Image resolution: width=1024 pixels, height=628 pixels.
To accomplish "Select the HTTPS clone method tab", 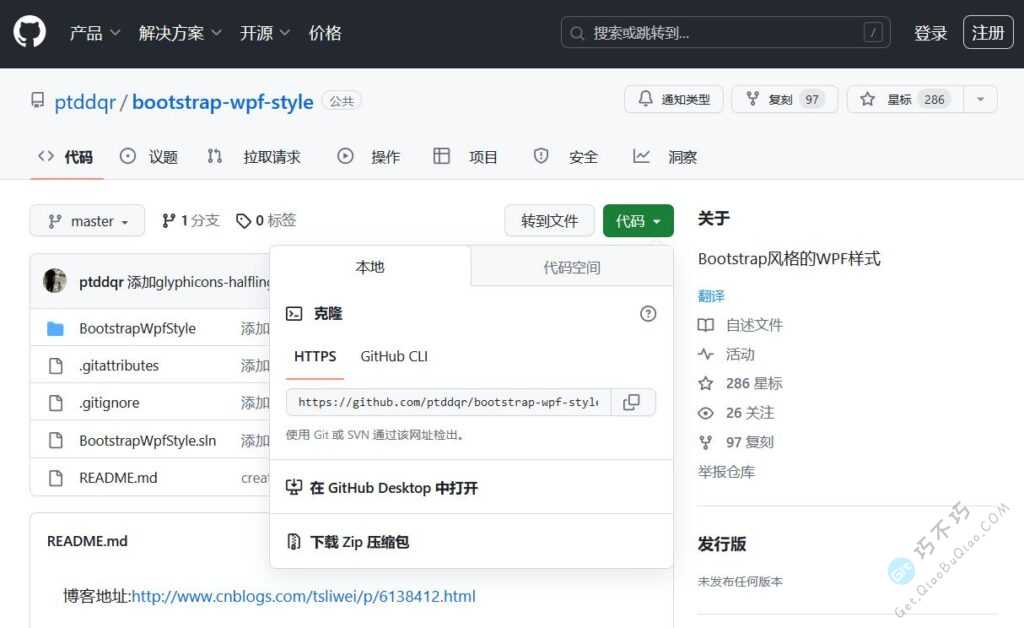I will pyautogui.click(x=315, y=356).
